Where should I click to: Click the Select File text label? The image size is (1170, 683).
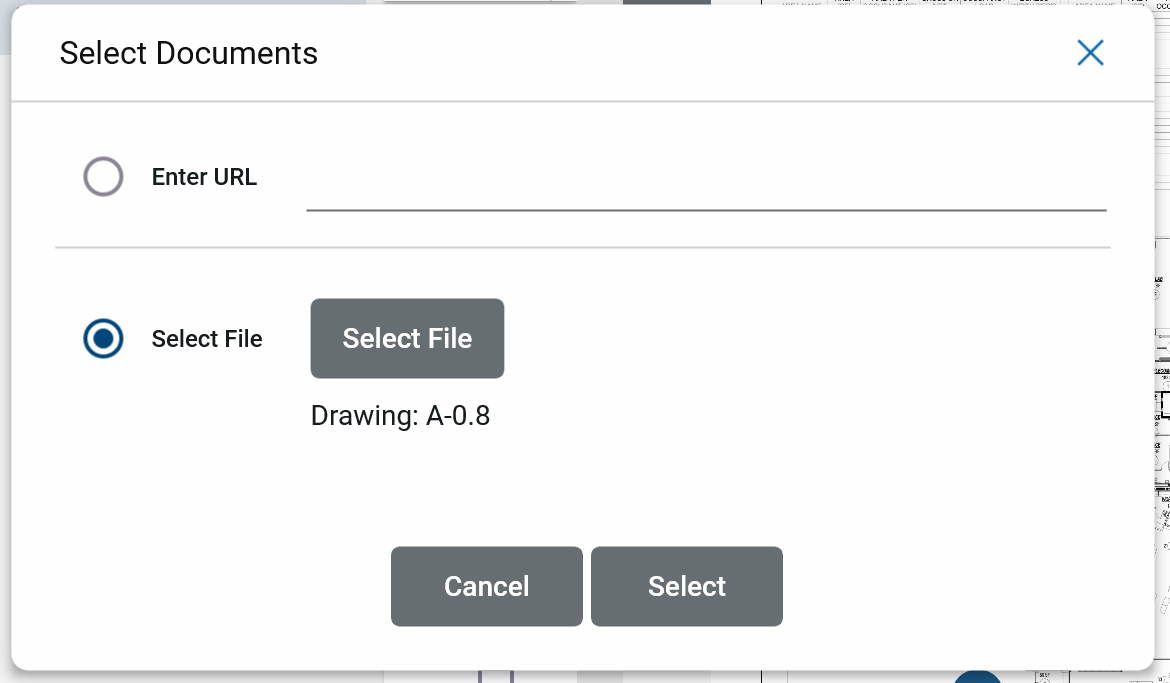pos(207,339)
